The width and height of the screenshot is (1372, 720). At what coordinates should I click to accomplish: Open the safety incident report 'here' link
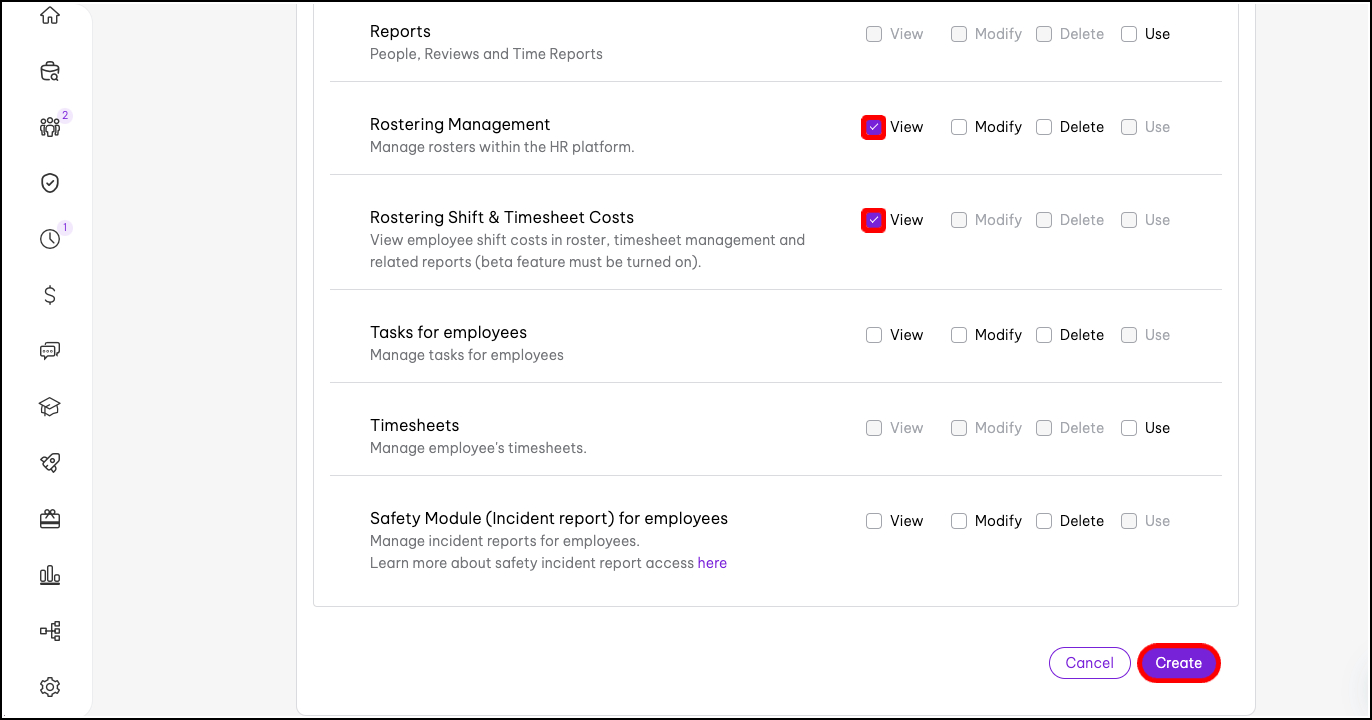(712, 563)
